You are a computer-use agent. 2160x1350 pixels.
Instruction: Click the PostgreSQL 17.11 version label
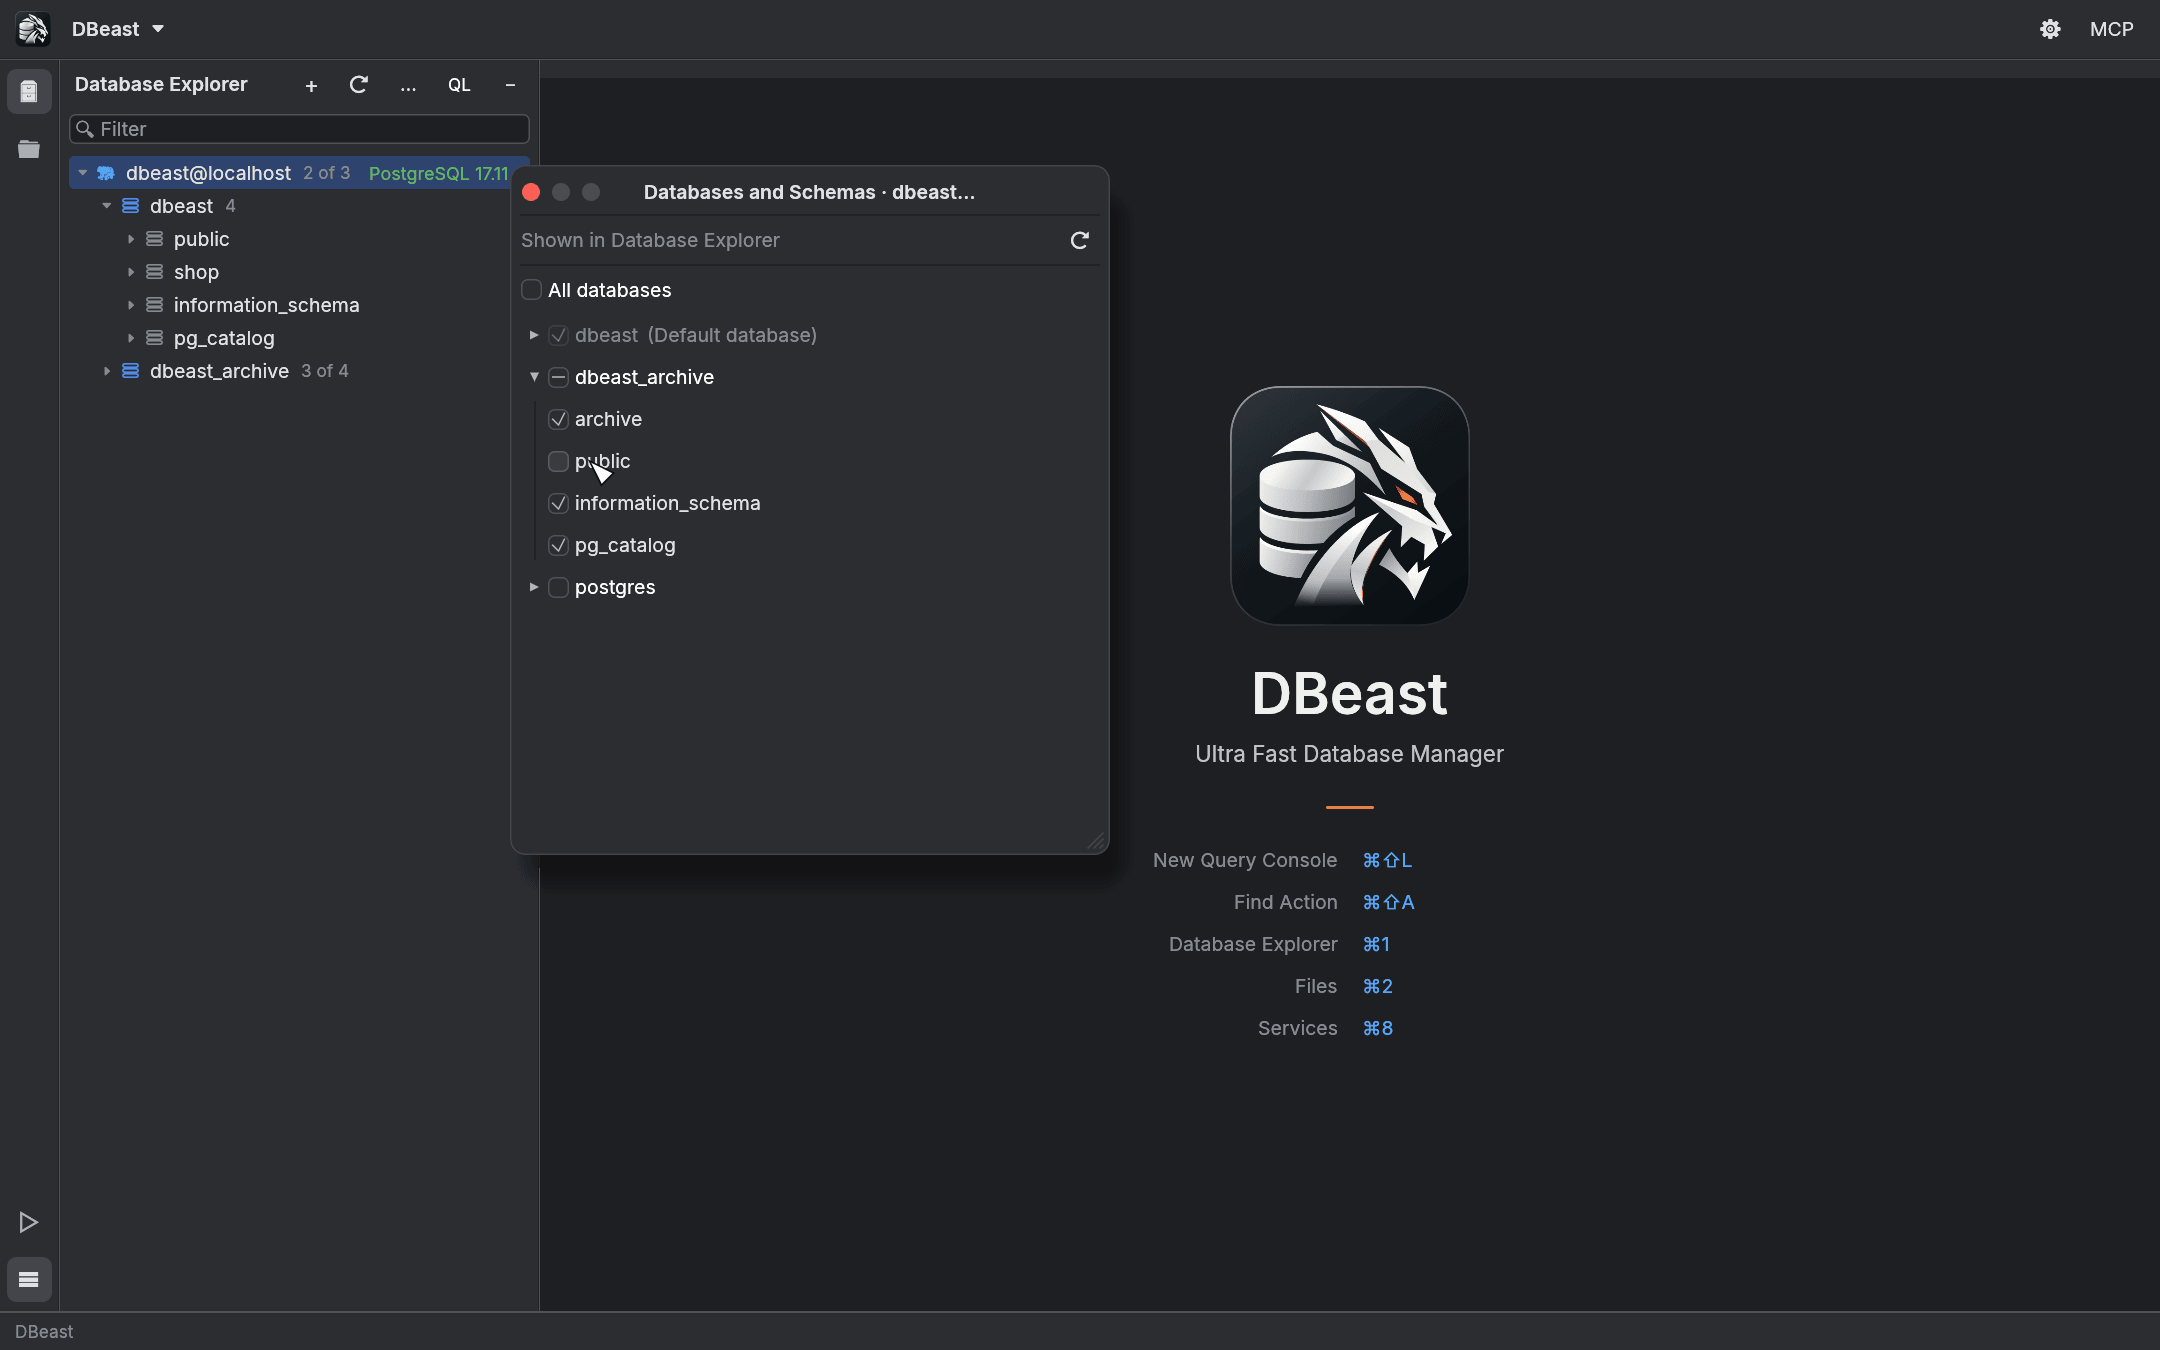tap(439, 173)
